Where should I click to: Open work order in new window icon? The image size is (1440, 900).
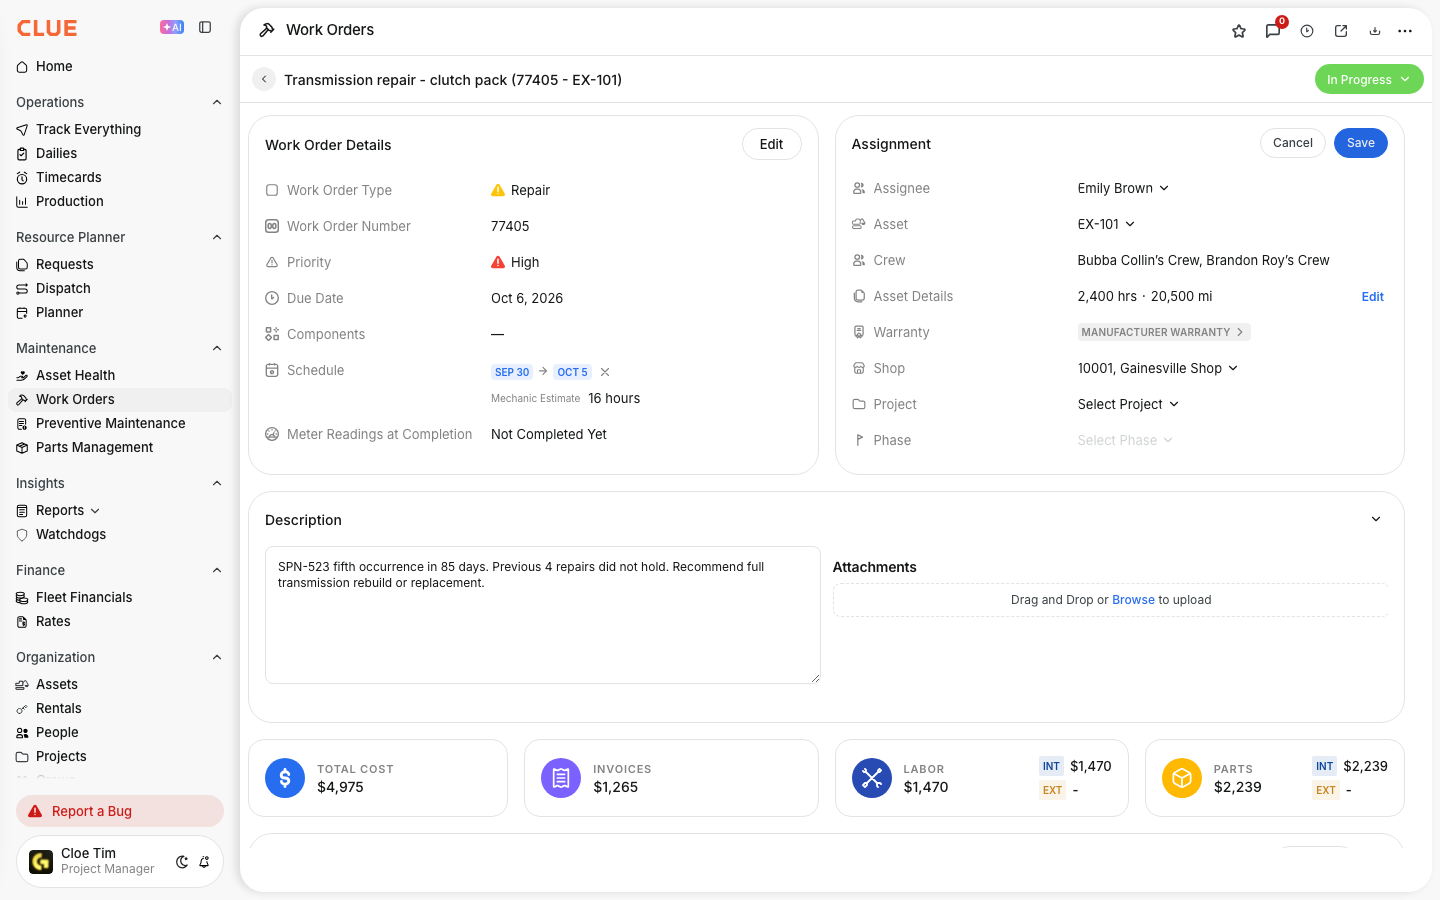[1341, 31]
